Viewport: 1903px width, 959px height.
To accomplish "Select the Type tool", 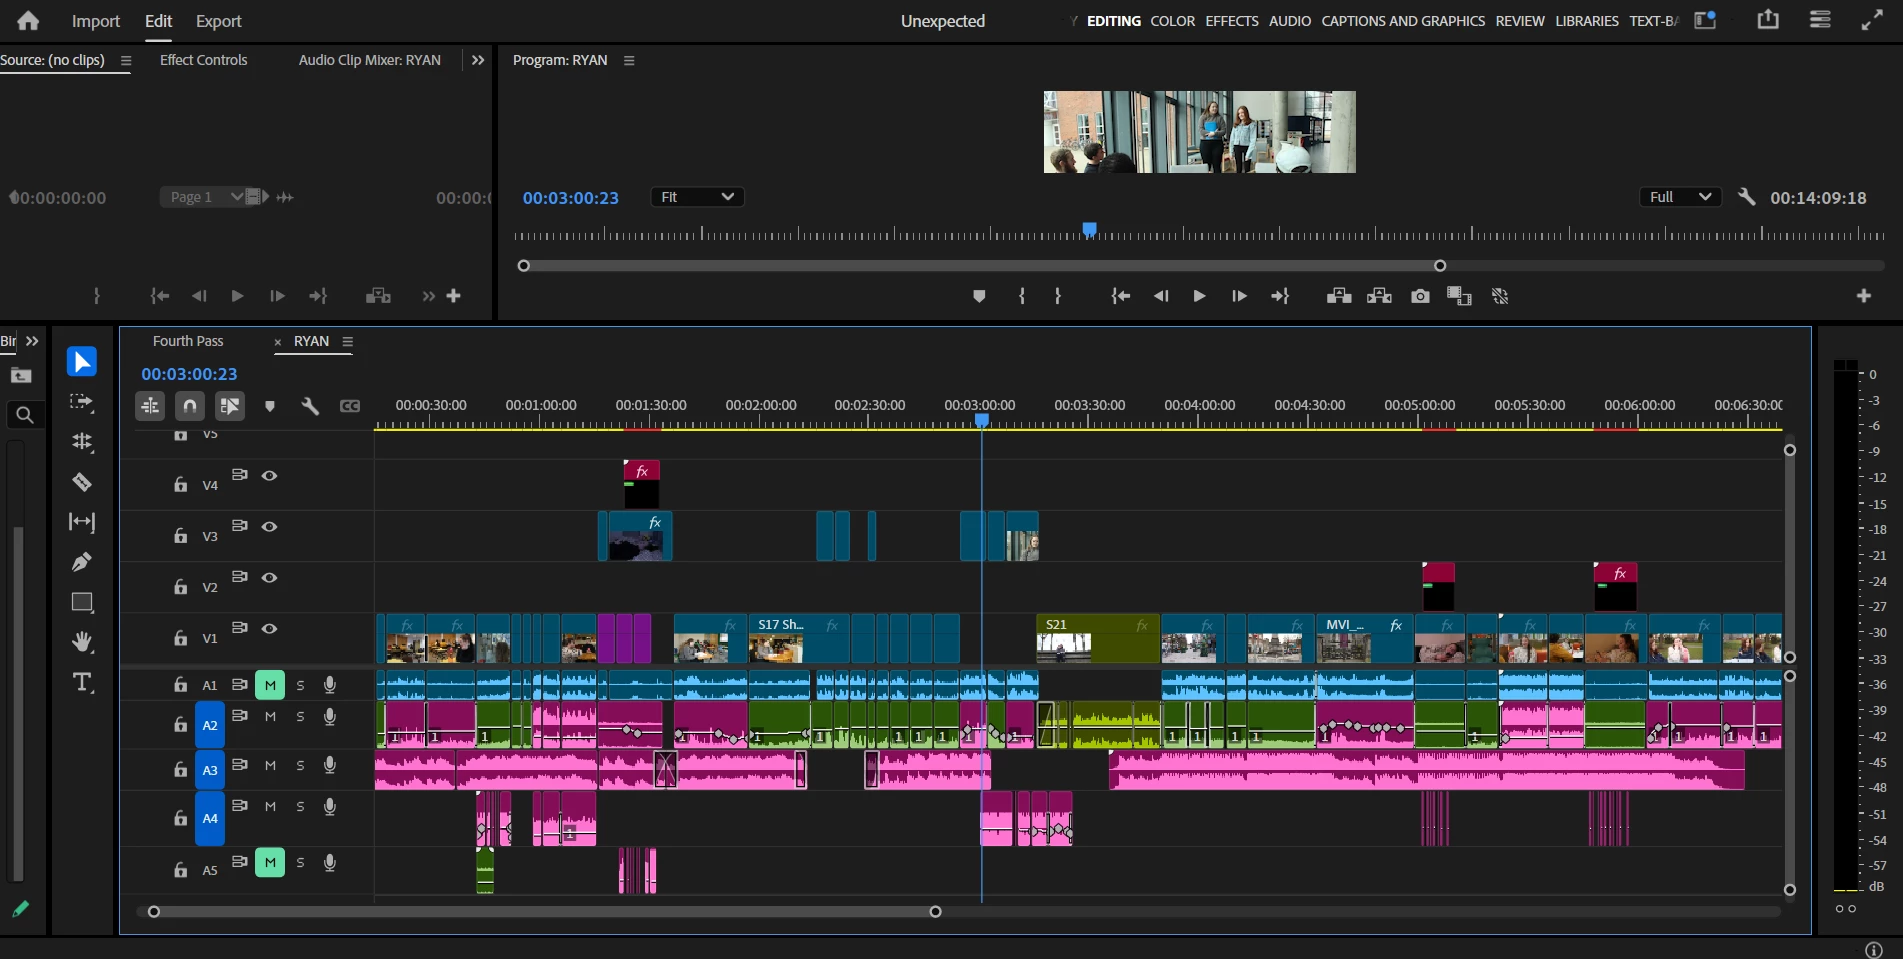I will [82, 683].
